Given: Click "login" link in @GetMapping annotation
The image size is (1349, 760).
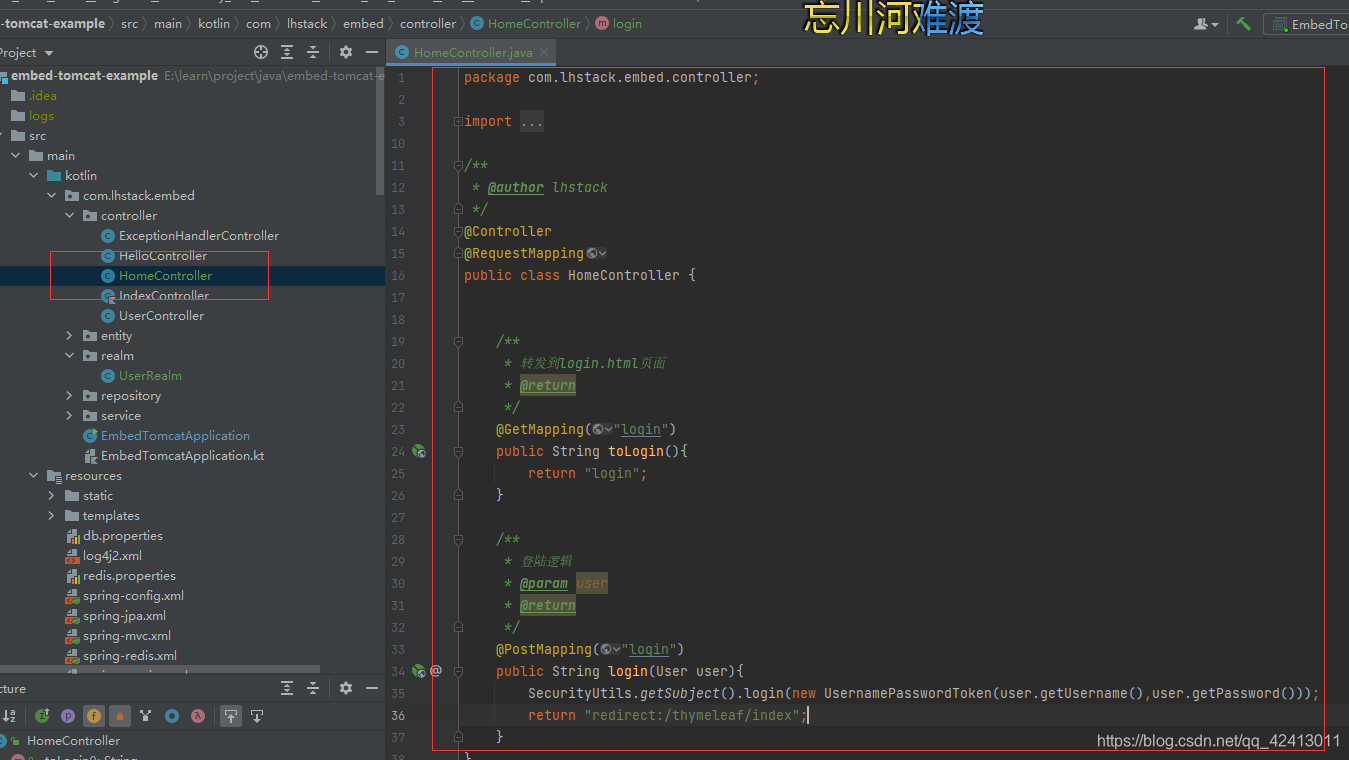Looking at the screenshot, I should pyautogui.click(x=641, y=429).
